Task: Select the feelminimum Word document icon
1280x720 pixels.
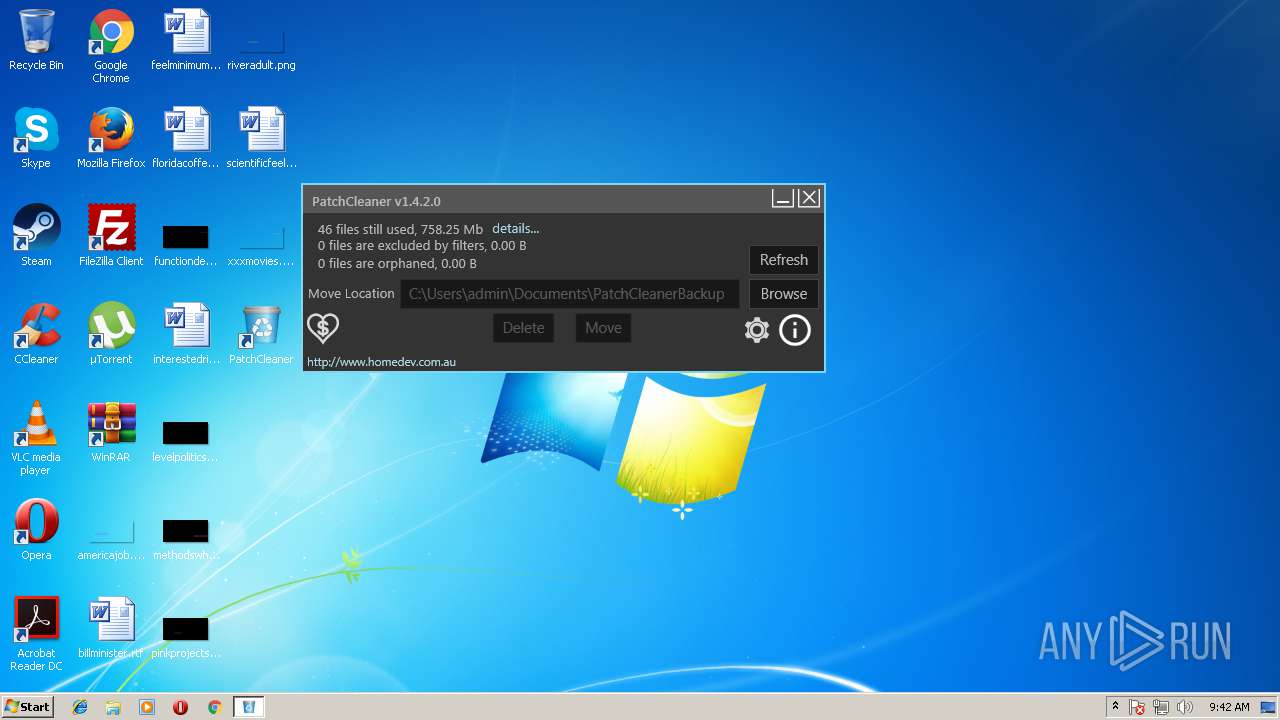Action: click(x=186, y=40)
